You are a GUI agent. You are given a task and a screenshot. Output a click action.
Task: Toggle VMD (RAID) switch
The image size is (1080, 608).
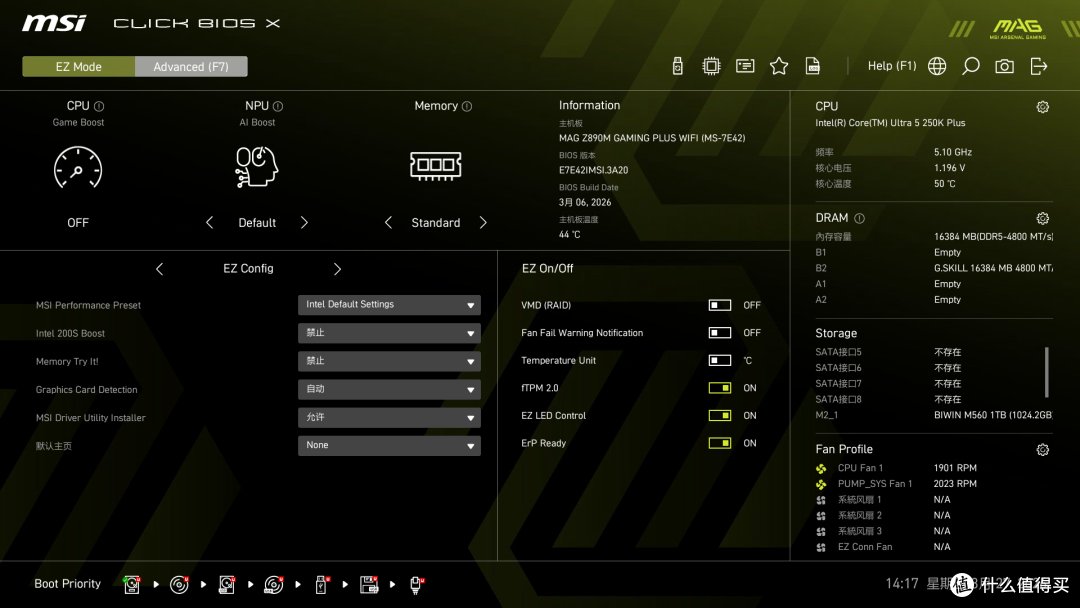(720, 305)
